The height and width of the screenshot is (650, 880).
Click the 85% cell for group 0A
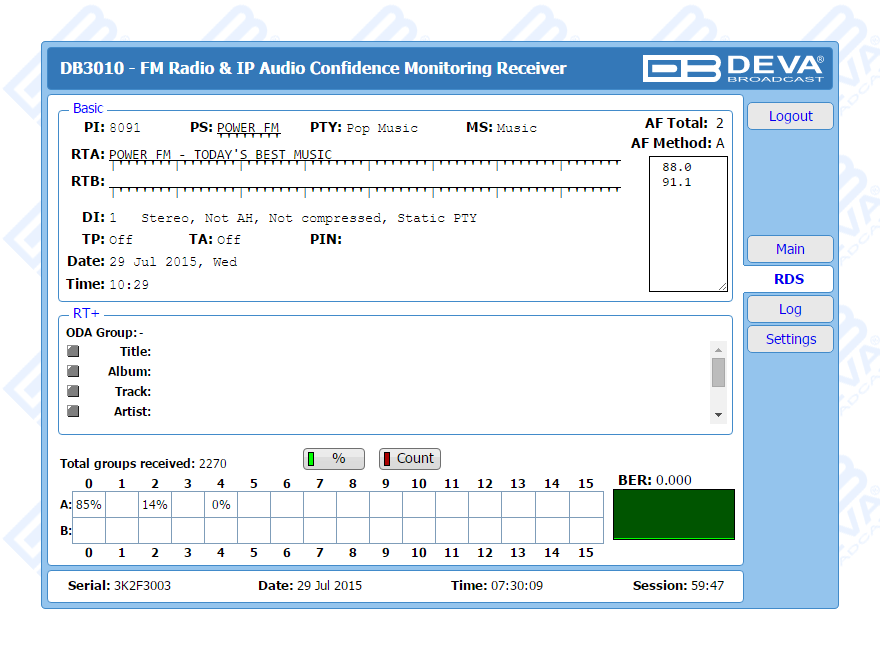pos(89,505)
